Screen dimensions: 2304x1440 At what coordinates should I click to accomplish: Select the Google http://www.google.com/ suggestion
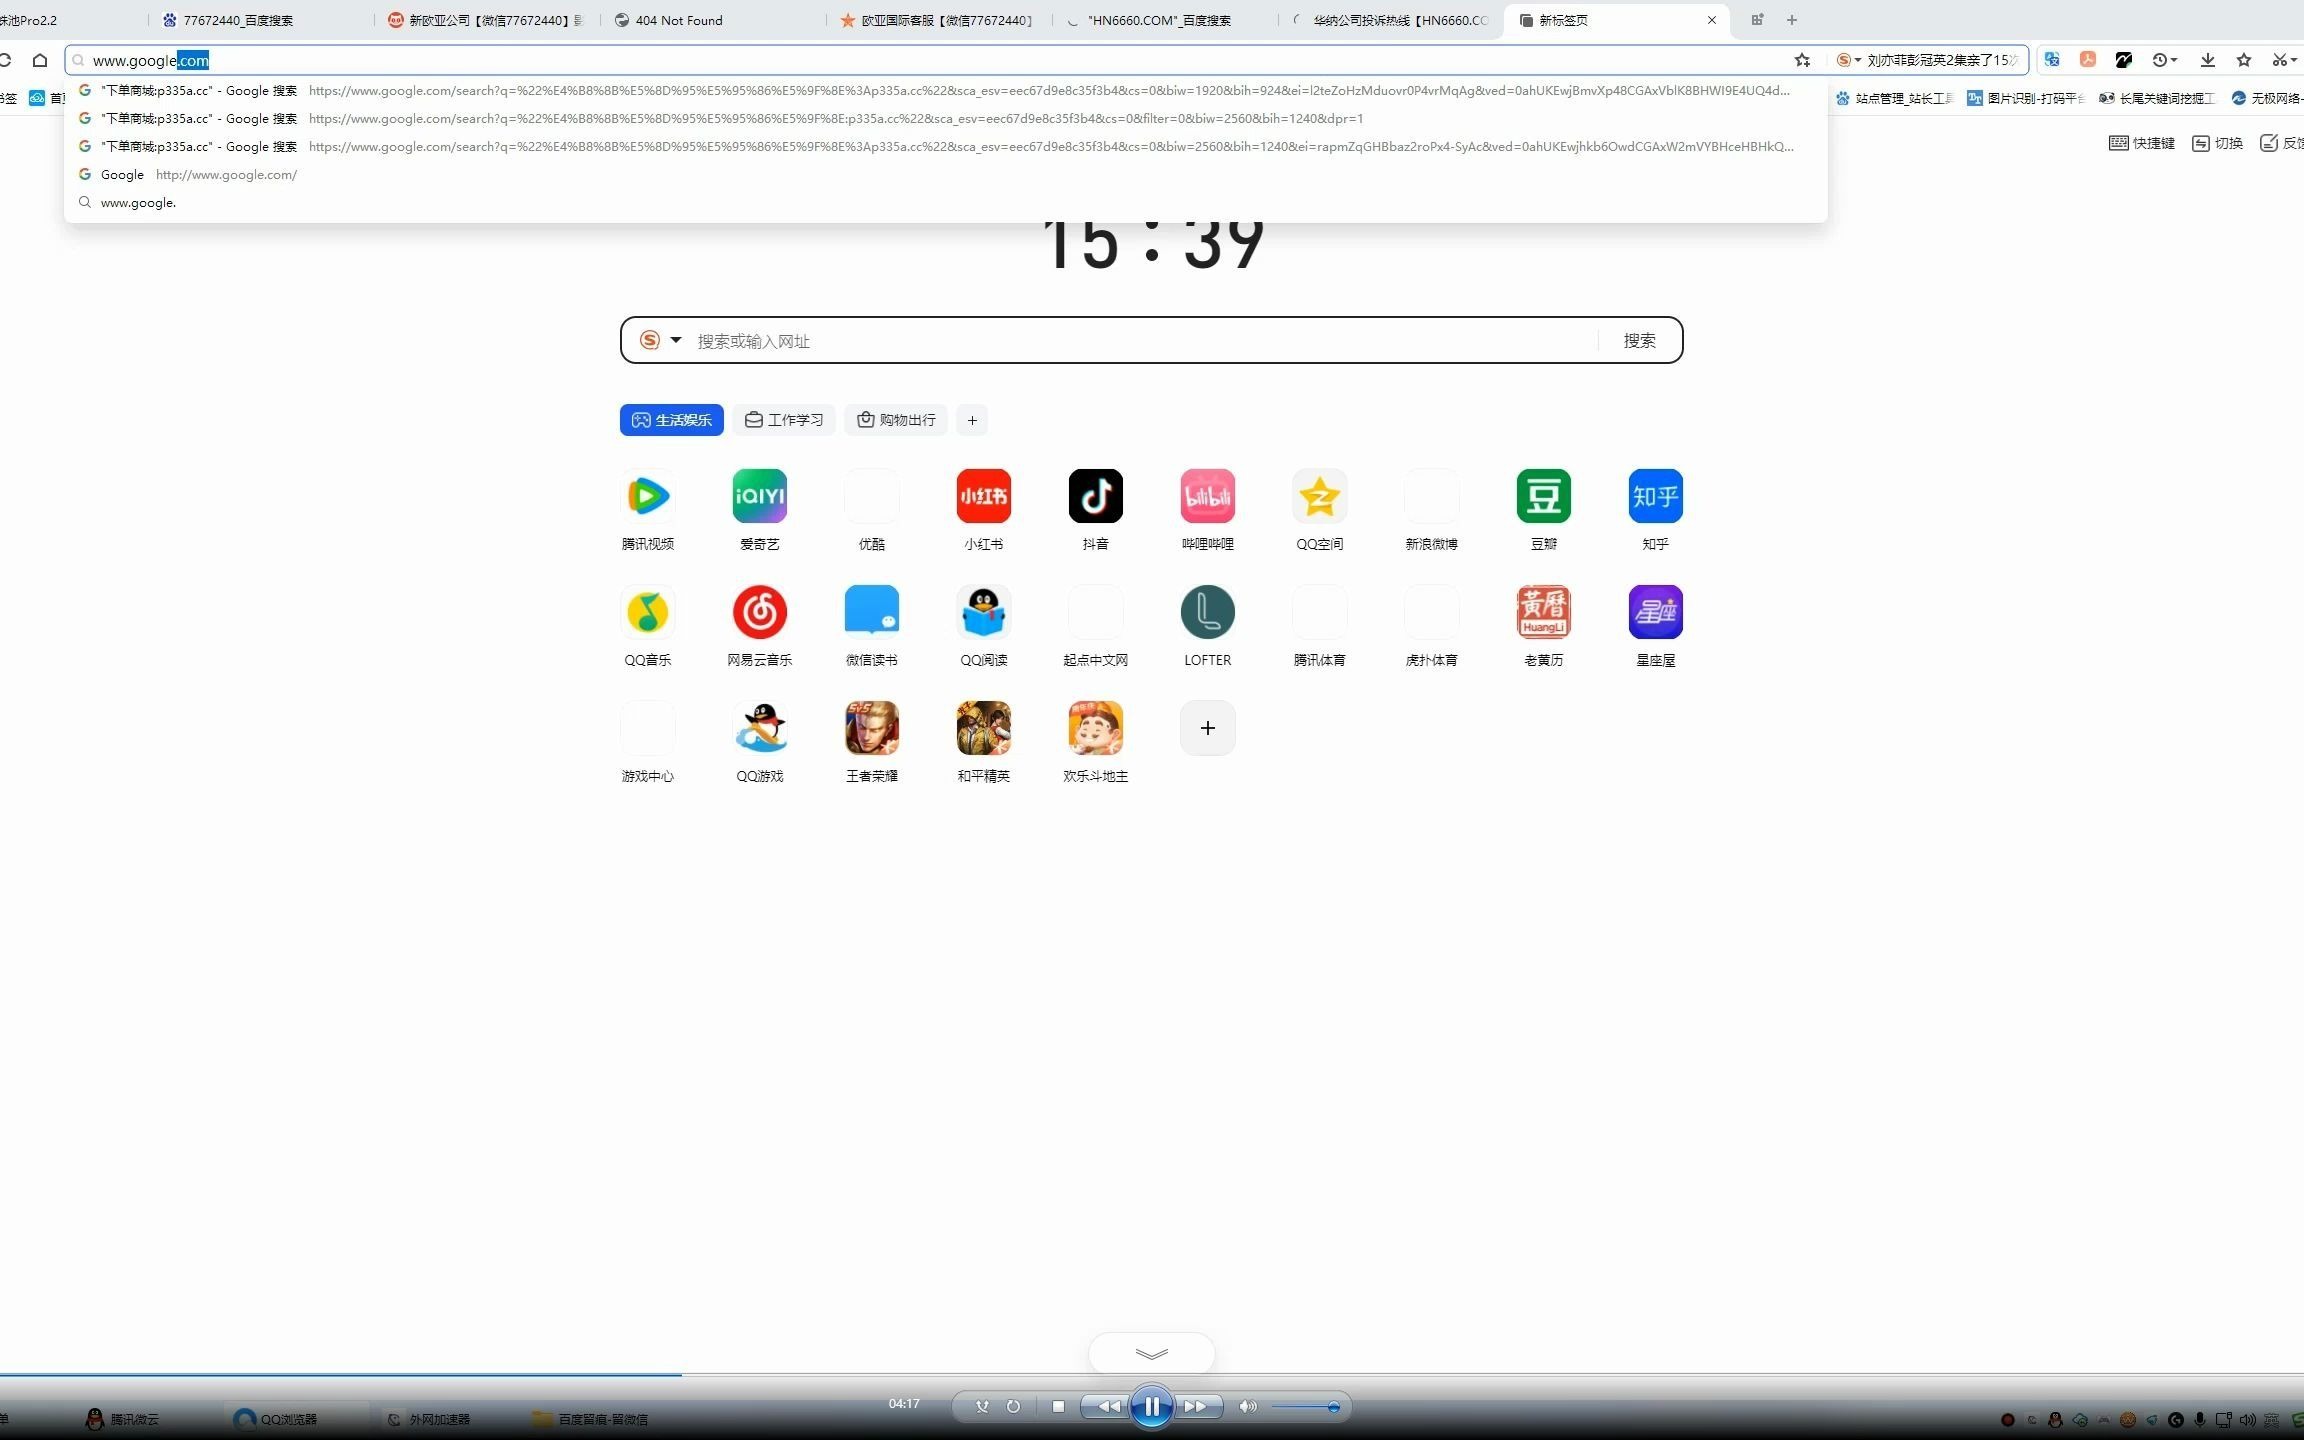coord(946,174)
